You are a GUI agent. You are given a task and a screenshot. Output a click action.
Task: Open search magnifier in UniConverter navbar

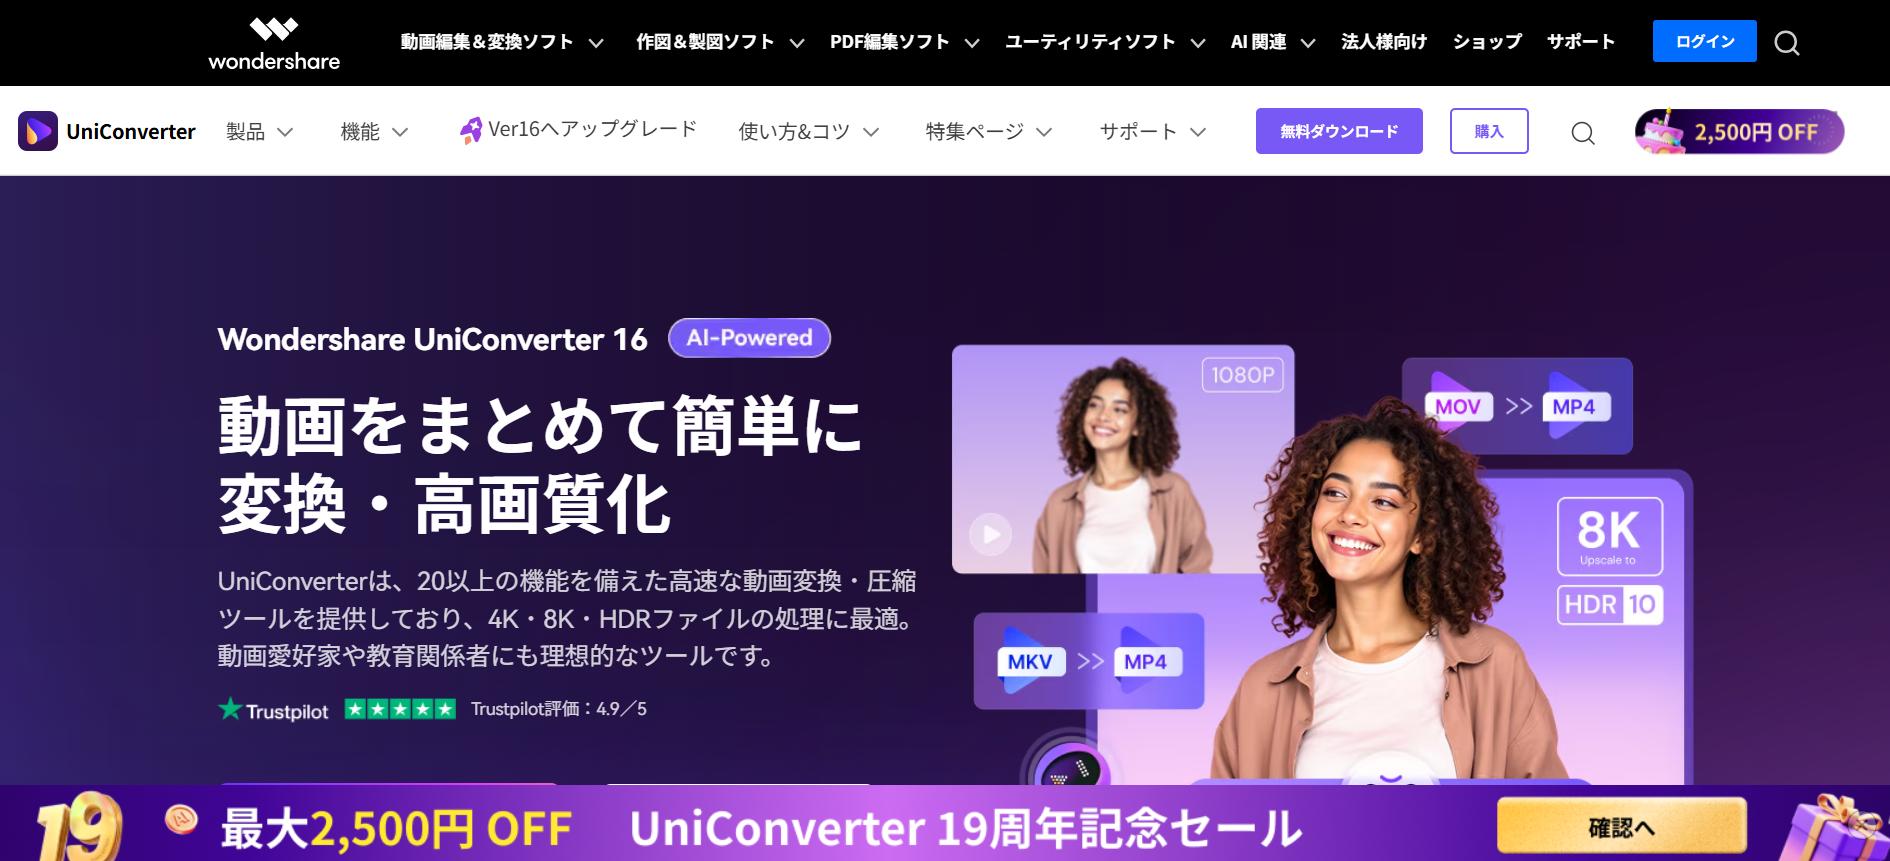(x=1583, y=133)
